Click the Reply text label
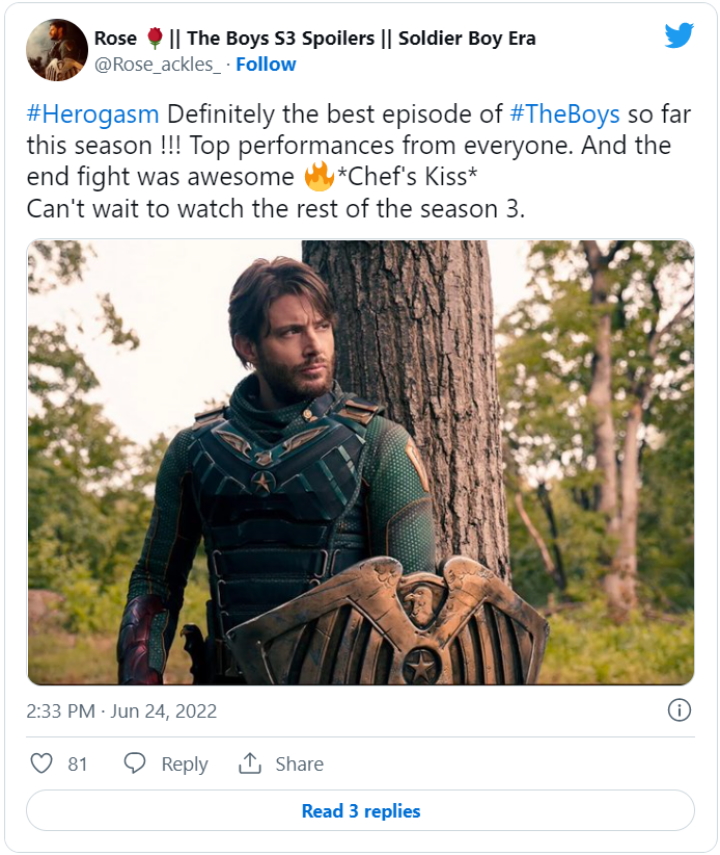 pos(184,764)
